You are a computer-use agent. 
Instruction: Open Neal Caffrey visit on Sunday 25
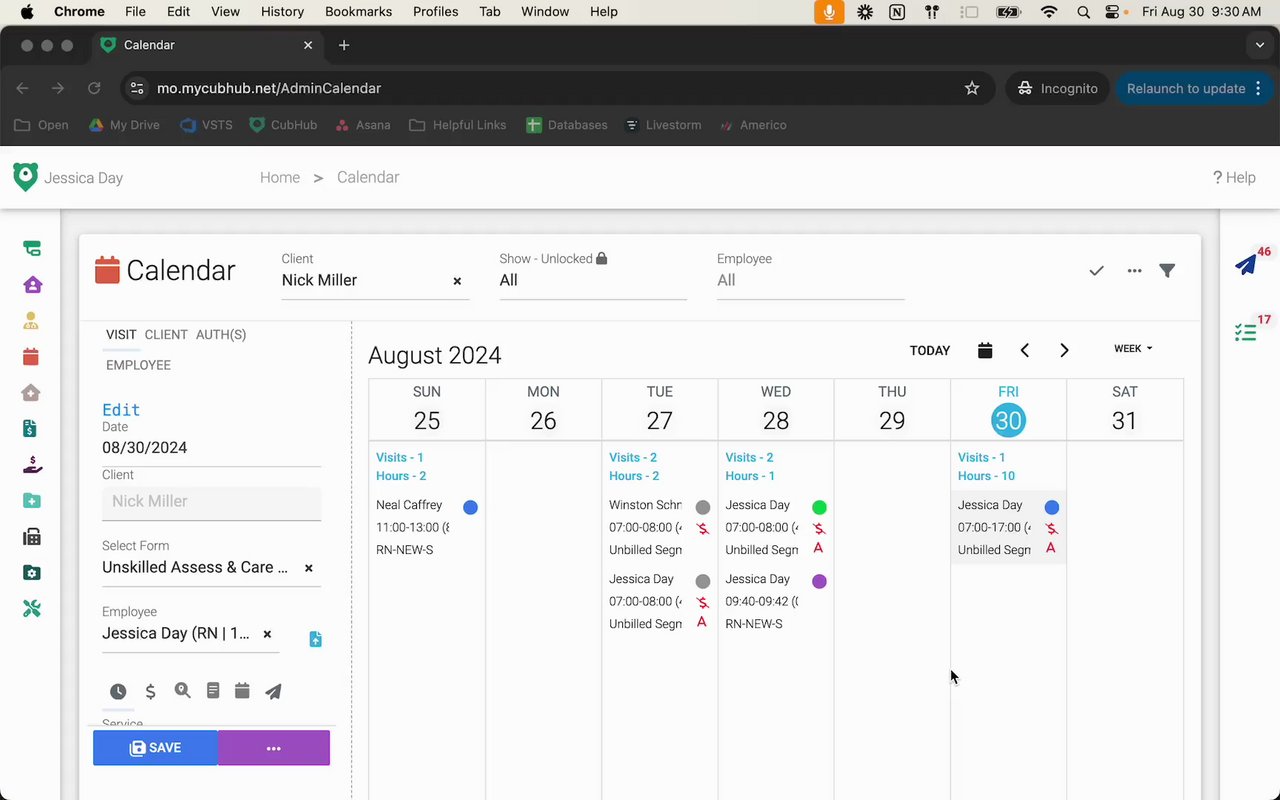point(427,527)
